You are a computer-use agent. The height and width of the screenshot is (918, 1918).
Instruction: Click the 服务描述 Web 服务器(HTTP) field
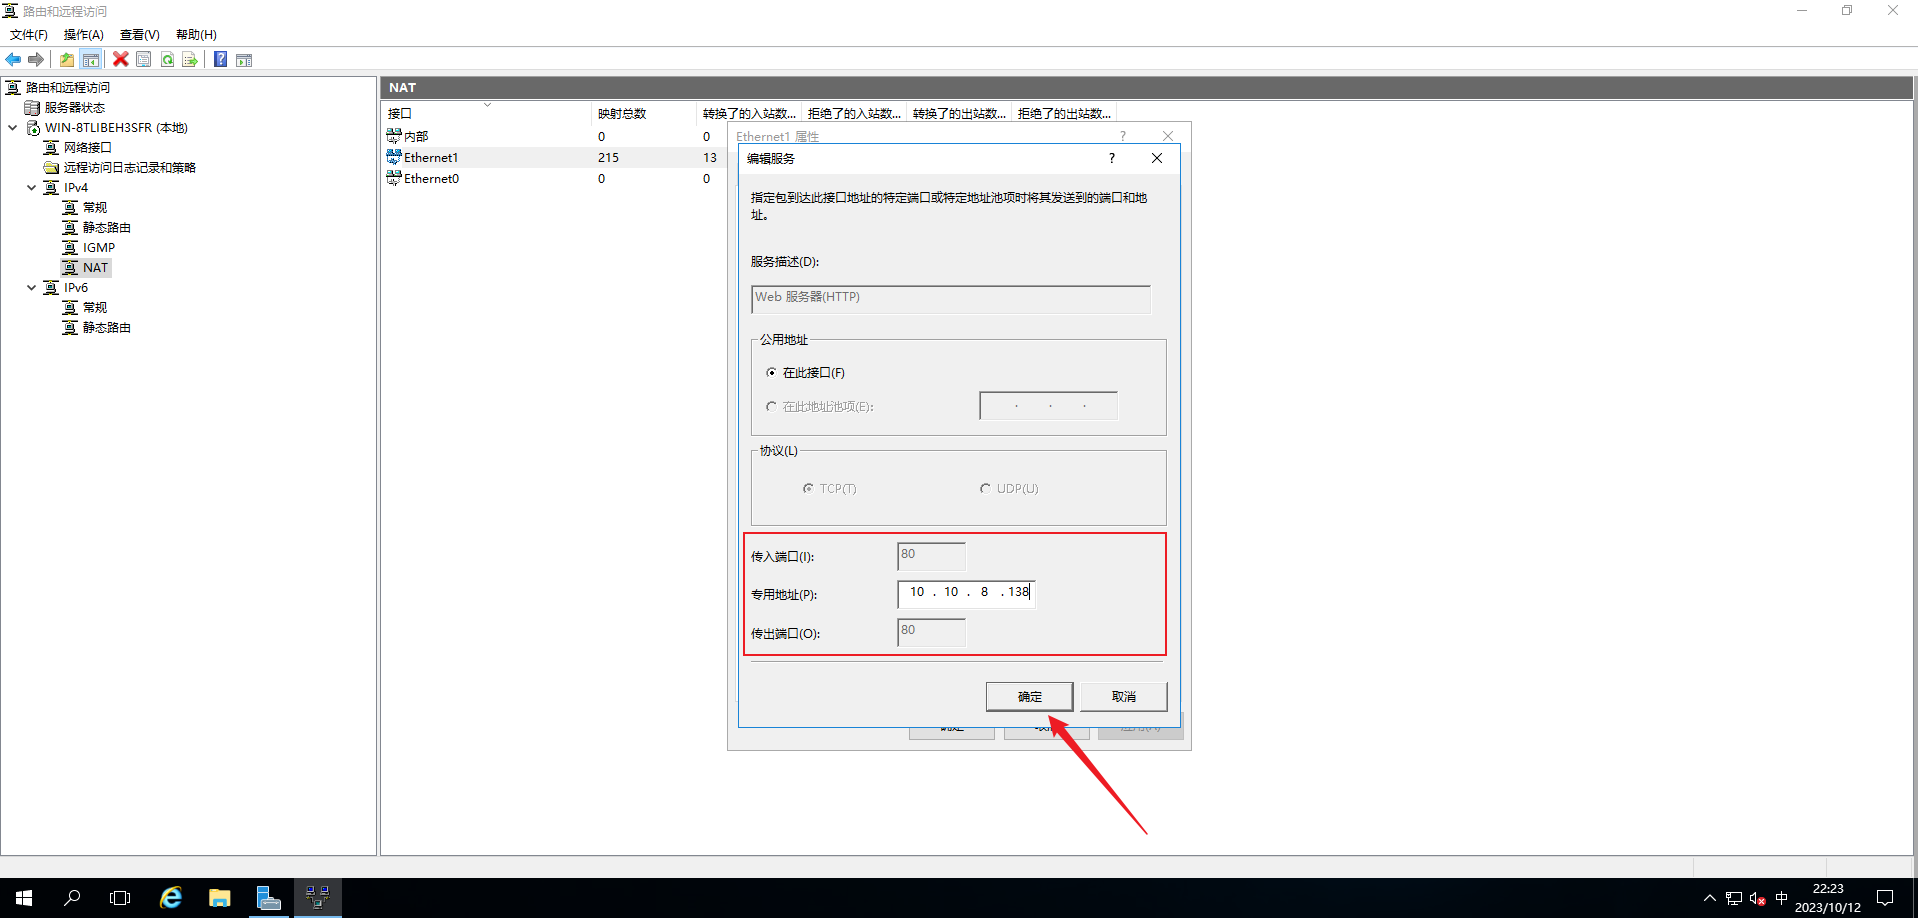(x=951, y=299)
